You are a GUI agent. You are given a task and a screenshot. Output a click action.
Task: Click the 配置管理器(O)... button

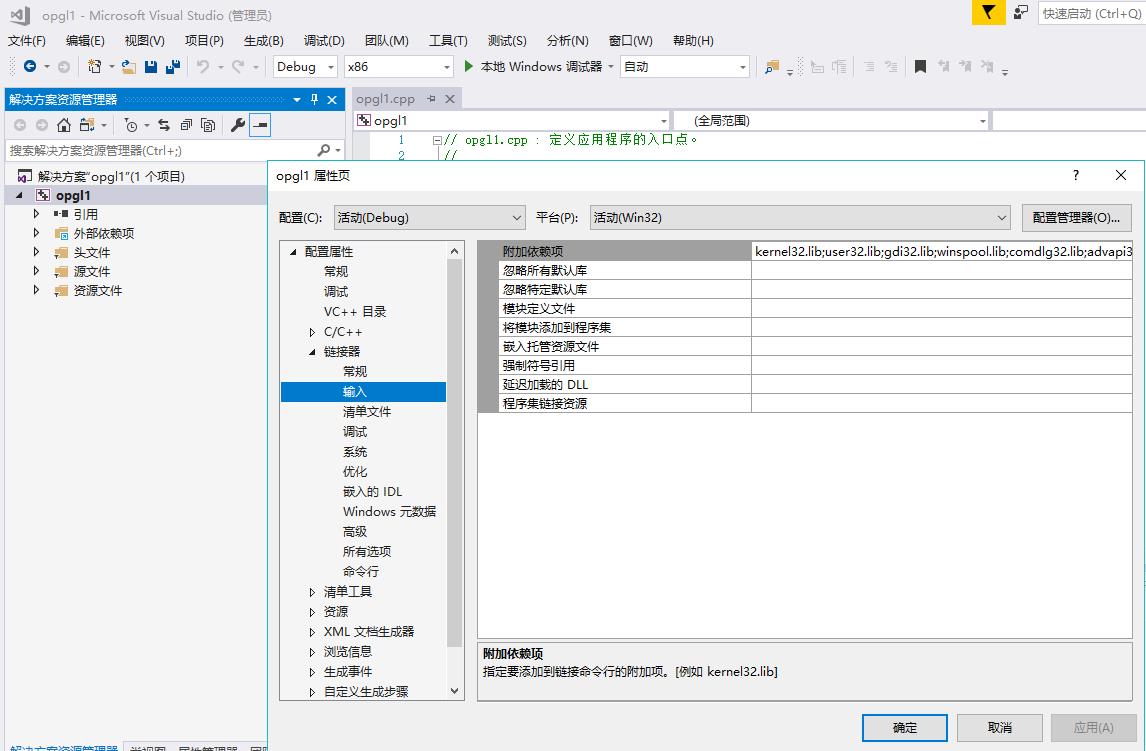click(x=1076, y=217)
